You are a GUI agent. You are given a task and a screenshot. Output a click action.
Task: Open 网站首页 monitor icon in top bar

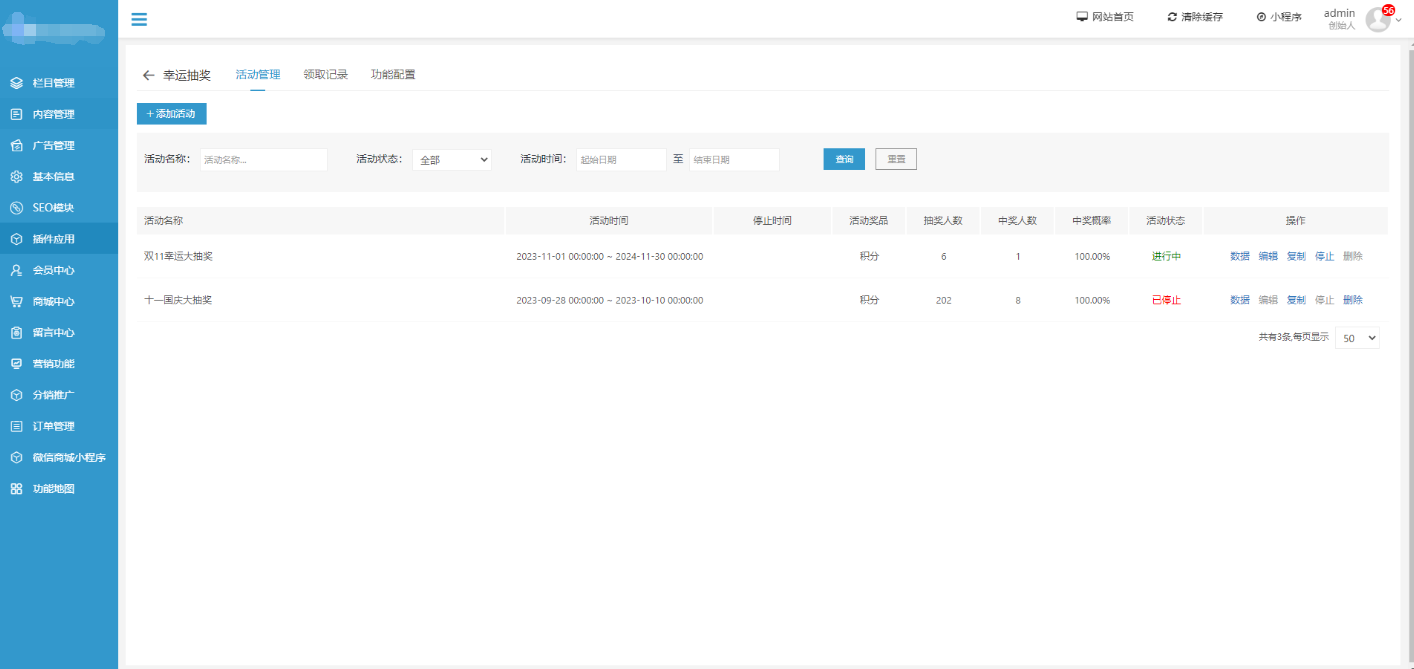tap(1081, 17)
